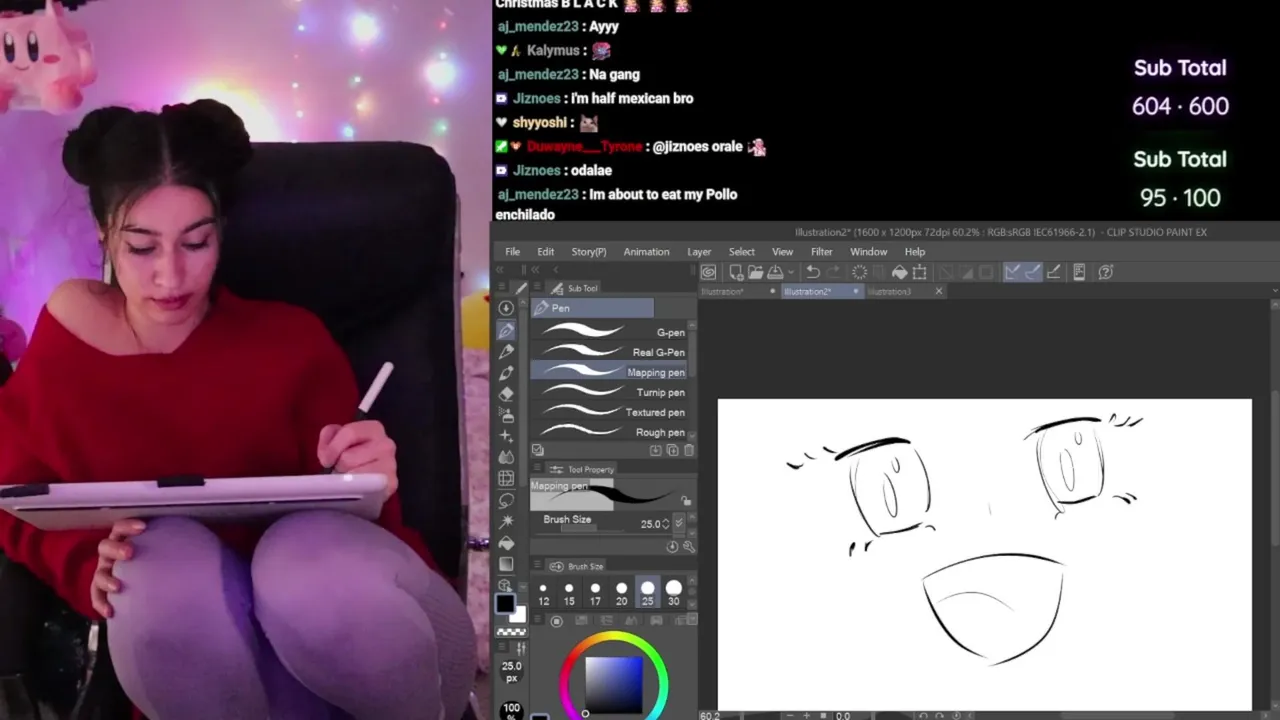Screen dimensions: 1280x720
Task: Select the Fill bucket tool
Action: click(x=506, y=543)
